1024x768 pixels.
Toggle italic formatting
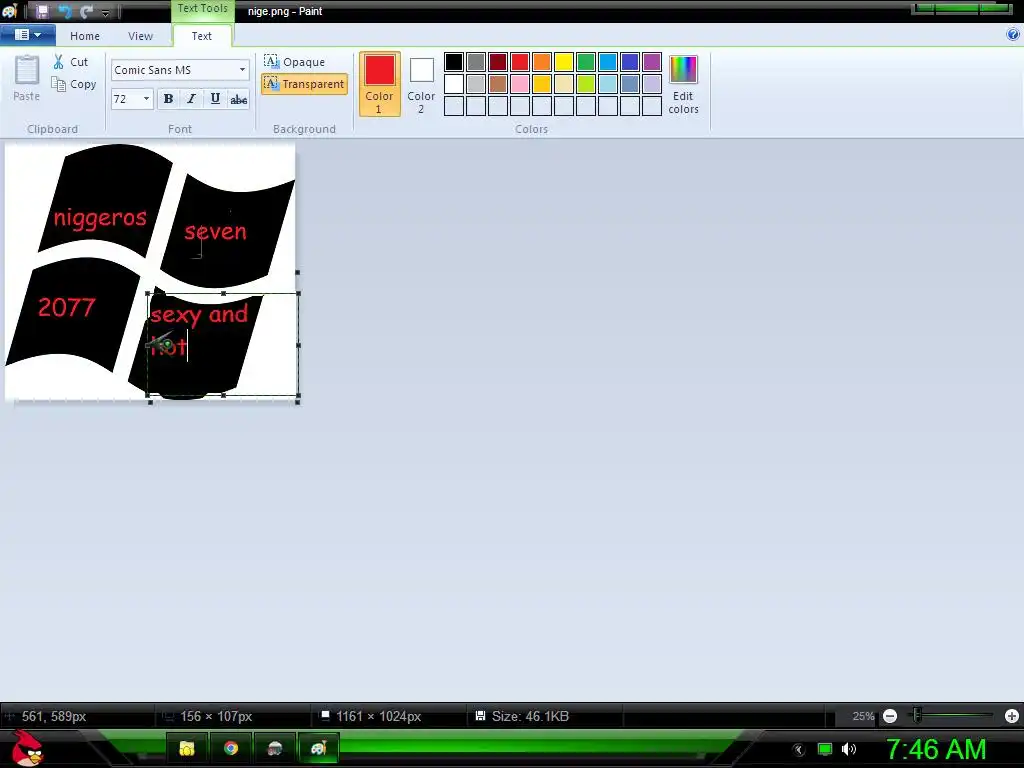(191, 99)
